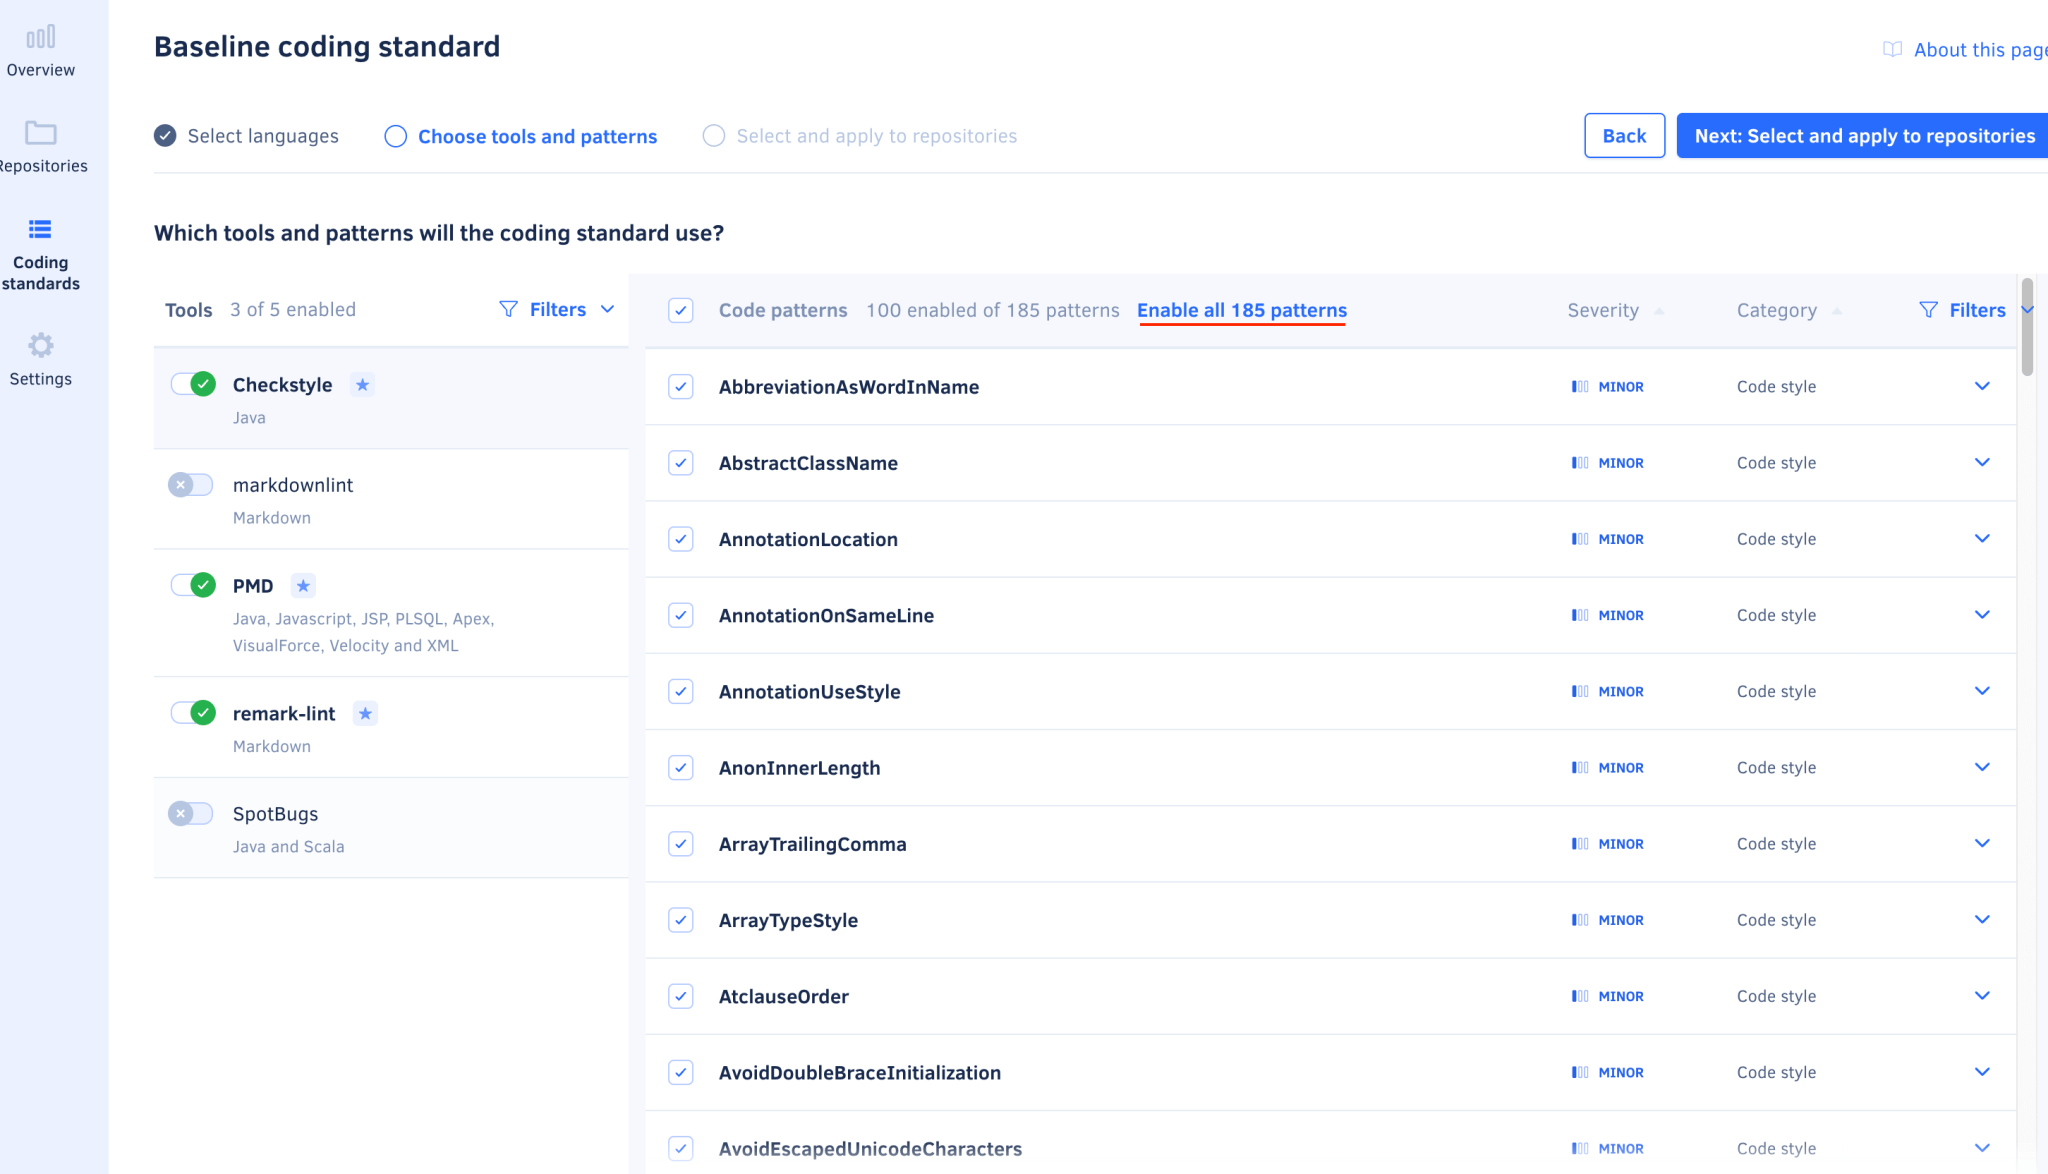Uncheck the AbstractClassName pattern
The image size is (2048, 1174).
pos(681,463)
